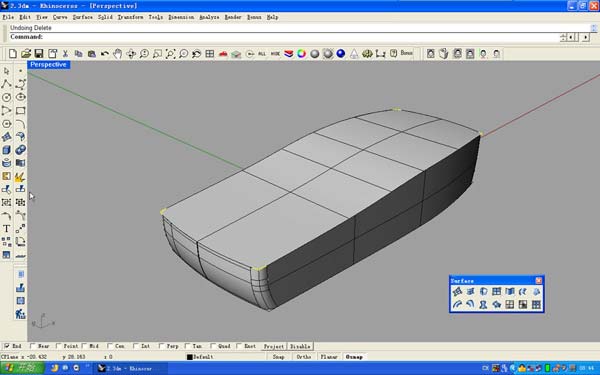600x375 pixels.
Task: Open the color wheel layer icon
Action: [x=302, y=54]
